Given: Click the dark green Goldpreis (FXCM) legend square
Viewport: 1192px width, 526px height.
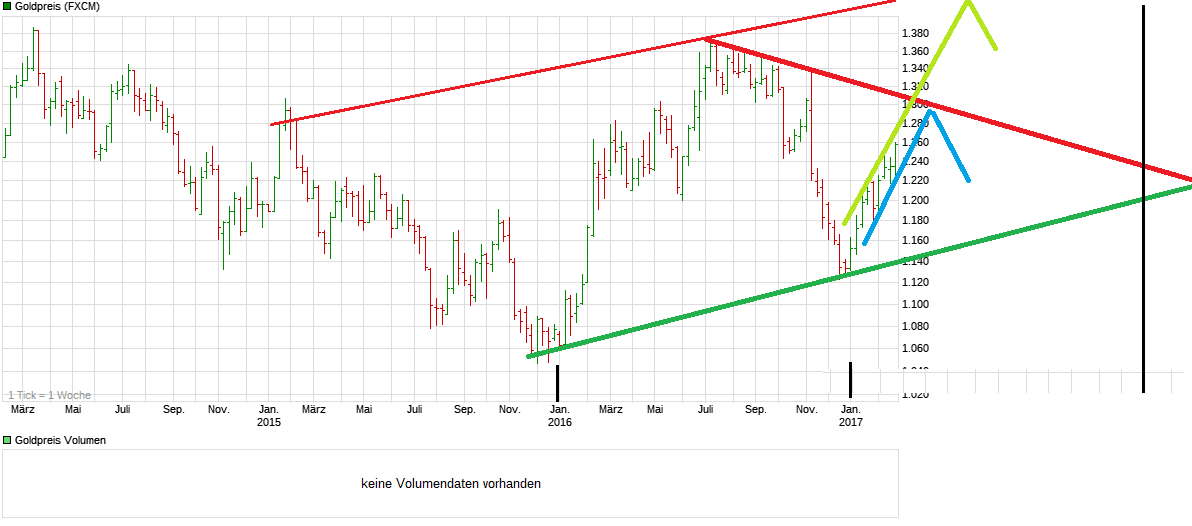Looking at the screenshot, I should 7,6.
